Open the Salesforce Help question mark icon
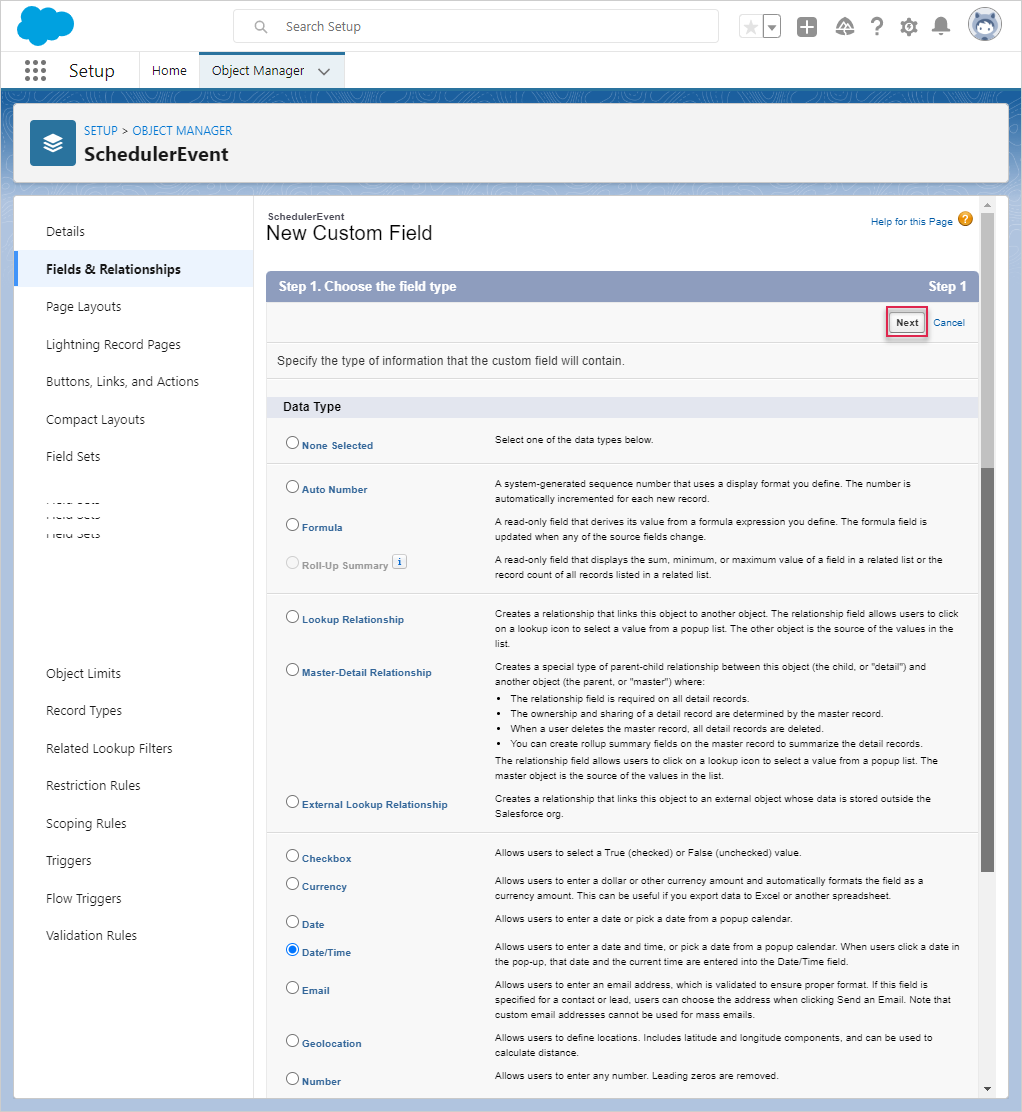This screenshot has width=1022, height=1112. (877, 27)
